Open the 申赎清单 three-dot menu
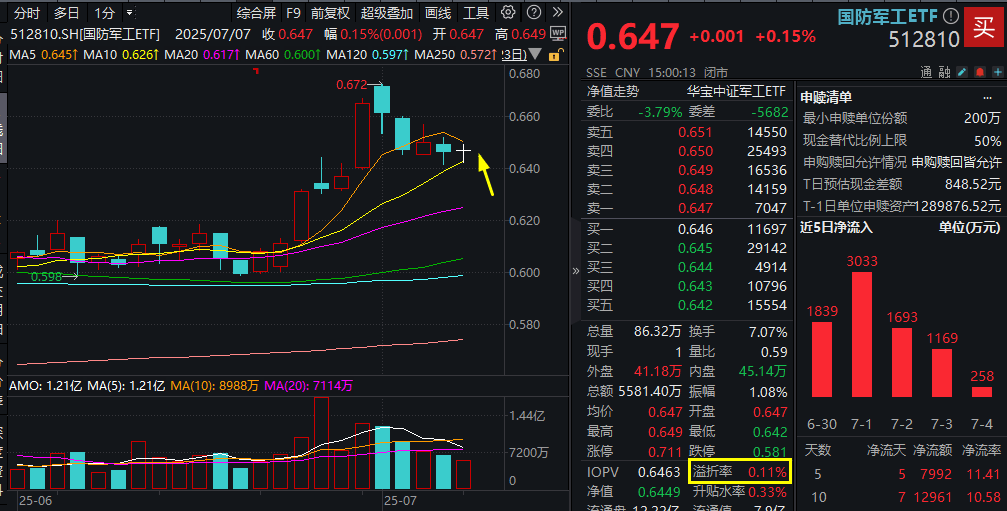 [987, 98]
